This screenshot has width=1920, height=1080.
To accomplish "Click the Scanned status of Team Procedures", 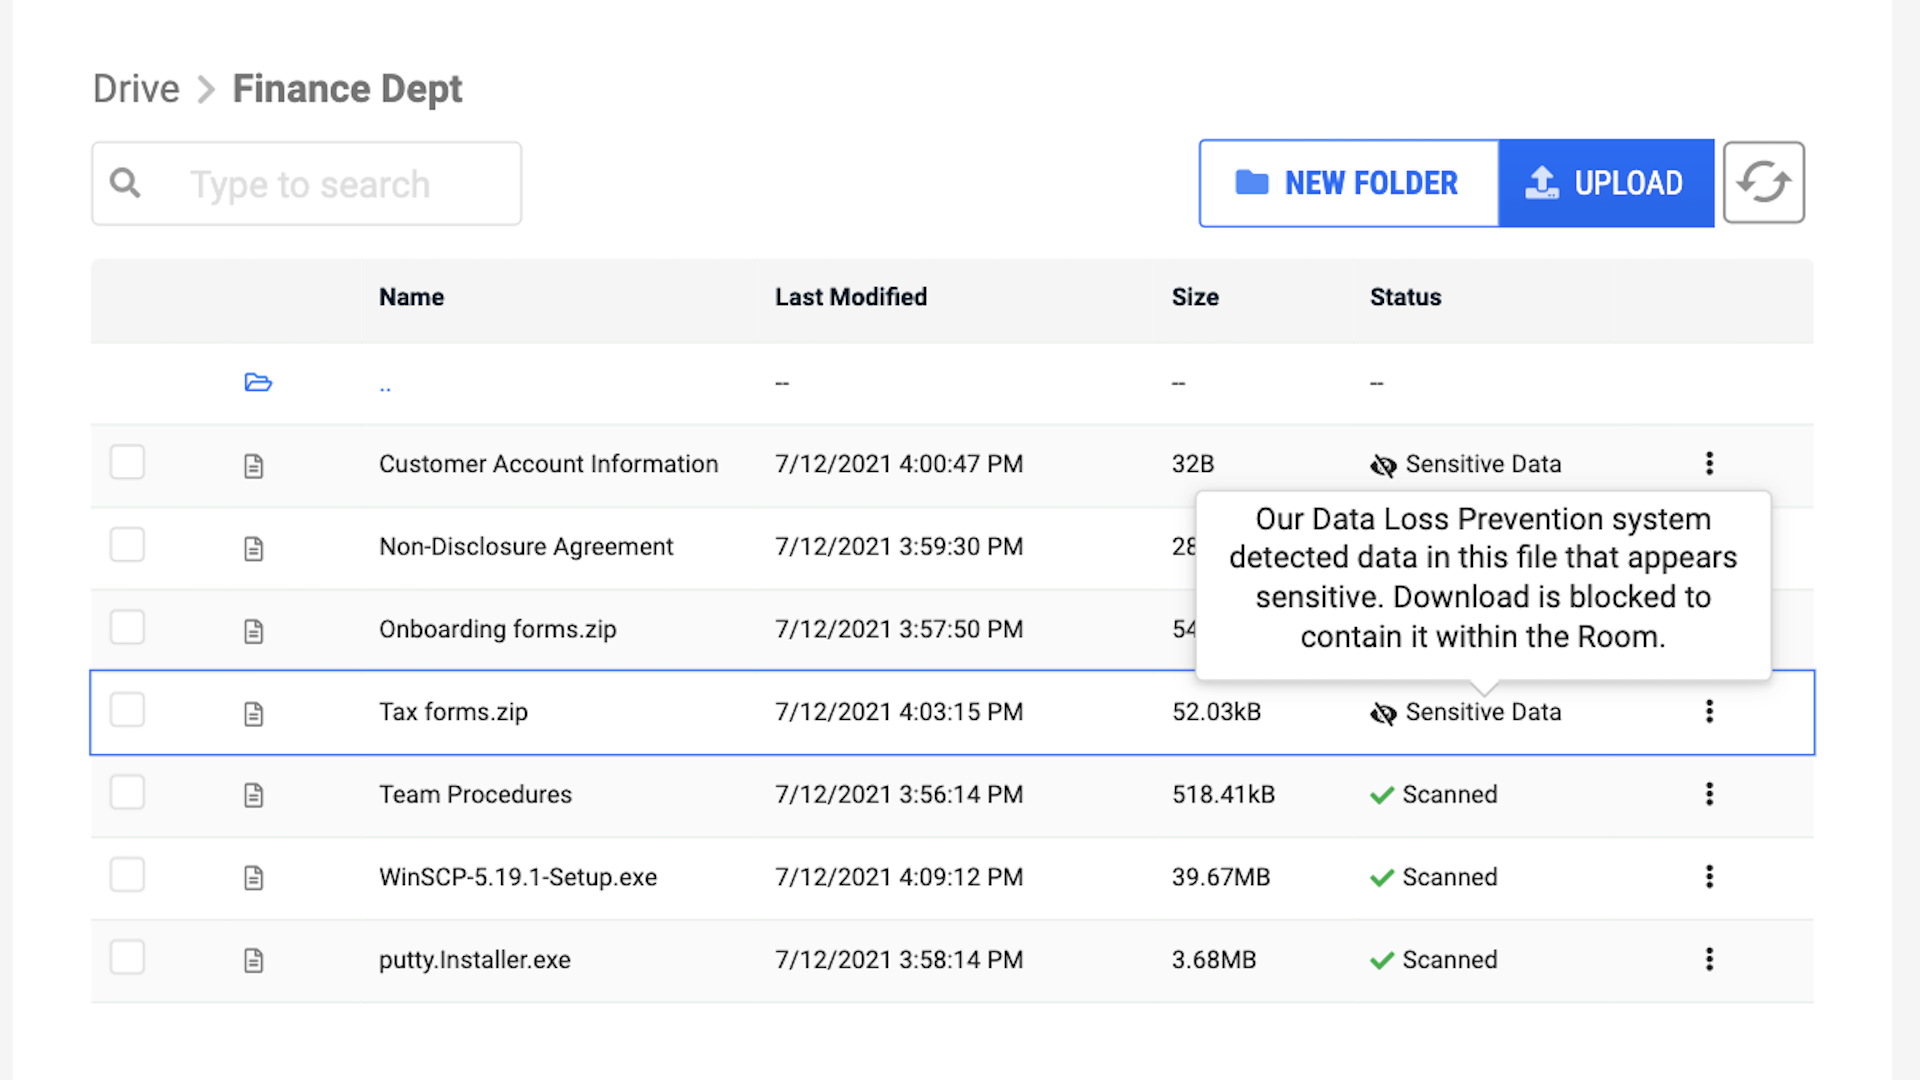I will click(1450, 795).
